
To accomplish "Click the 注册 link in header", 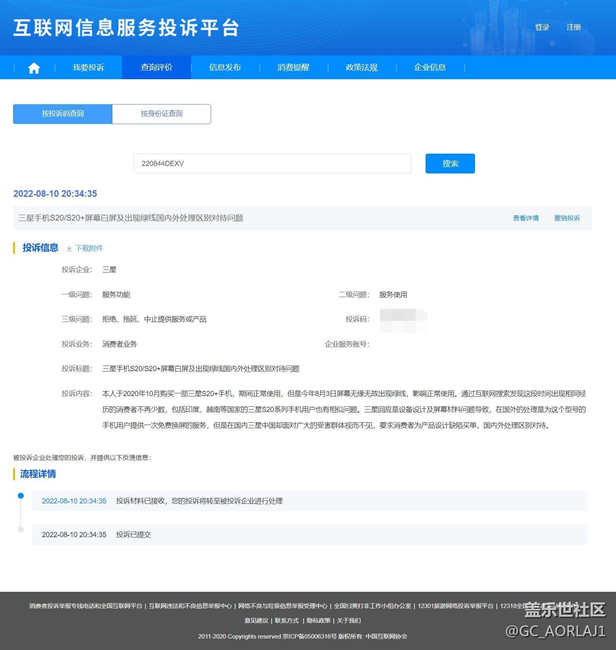I will [x=573, y=28].
